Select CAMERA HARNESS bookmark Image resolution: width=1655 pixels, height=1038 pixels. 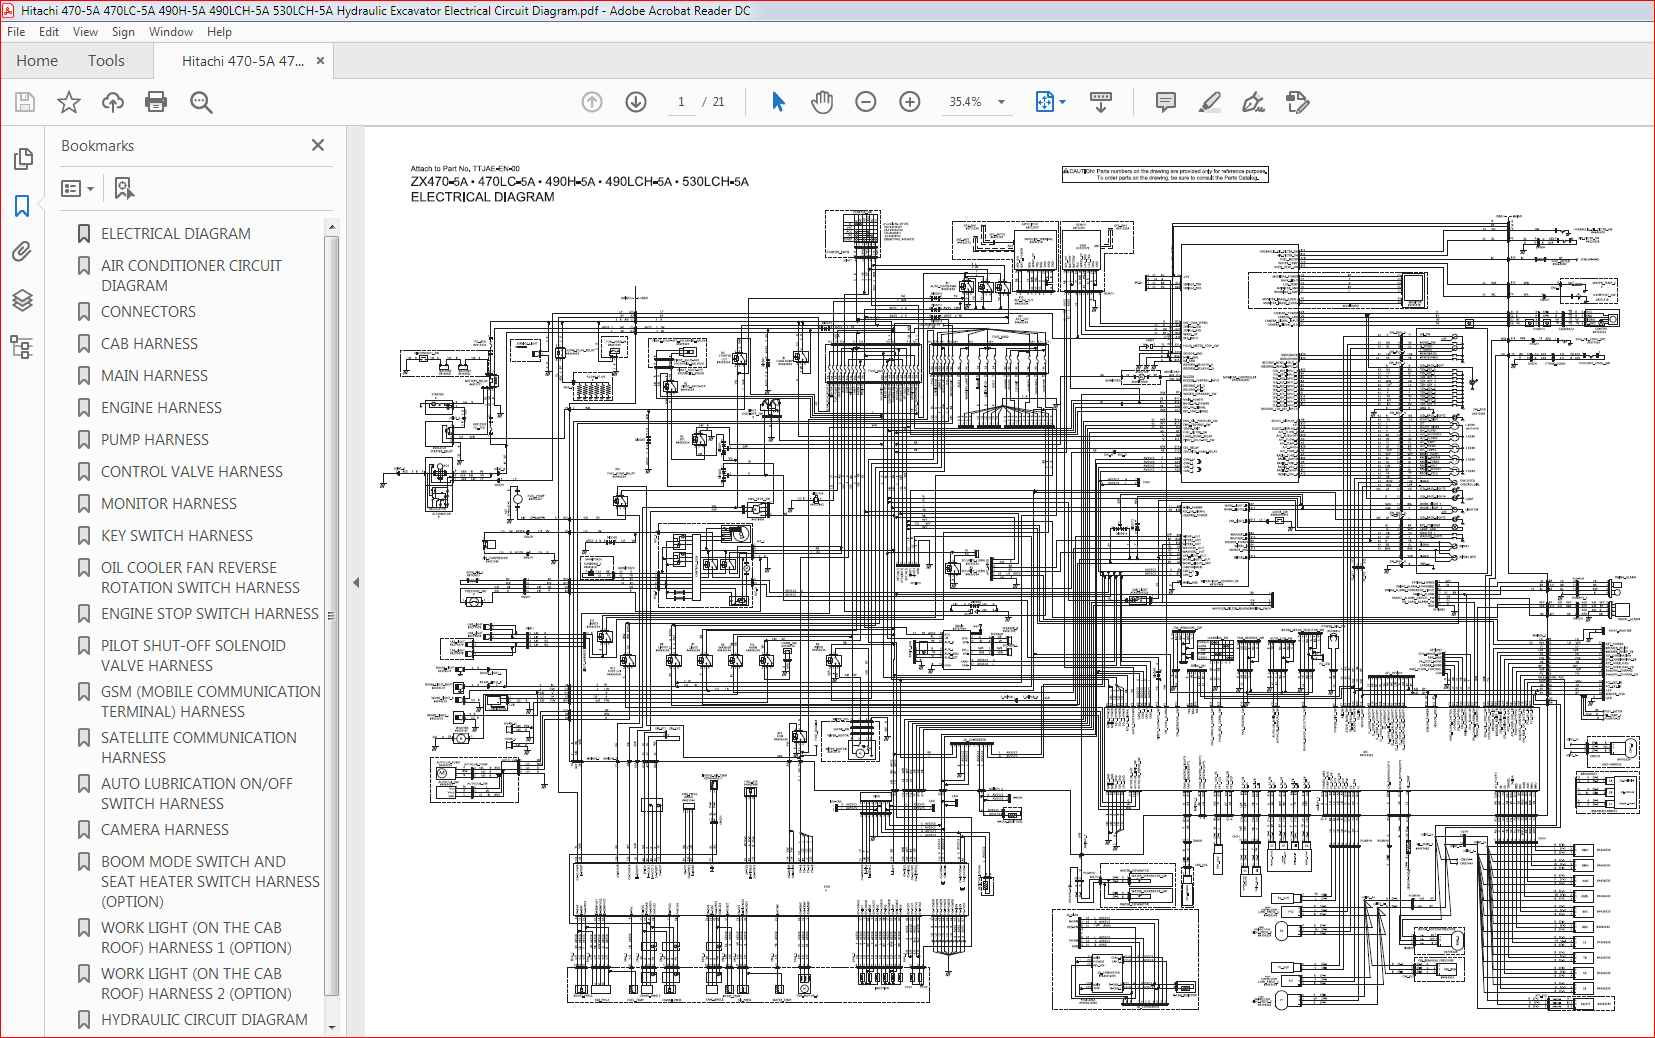165,830
